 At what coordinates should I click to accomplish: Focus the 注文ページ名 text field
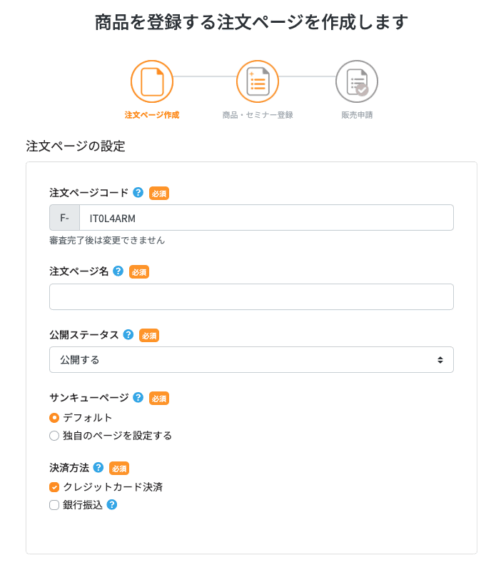[251, 297]
